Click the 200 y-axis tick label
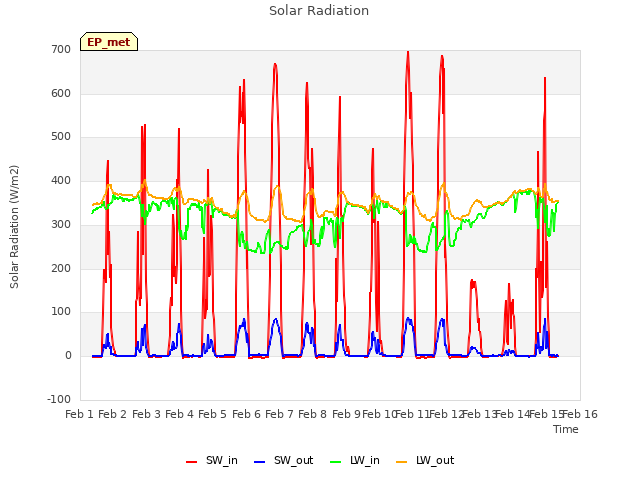Viewport: 640px width, 480px height. tap(61, 269)
